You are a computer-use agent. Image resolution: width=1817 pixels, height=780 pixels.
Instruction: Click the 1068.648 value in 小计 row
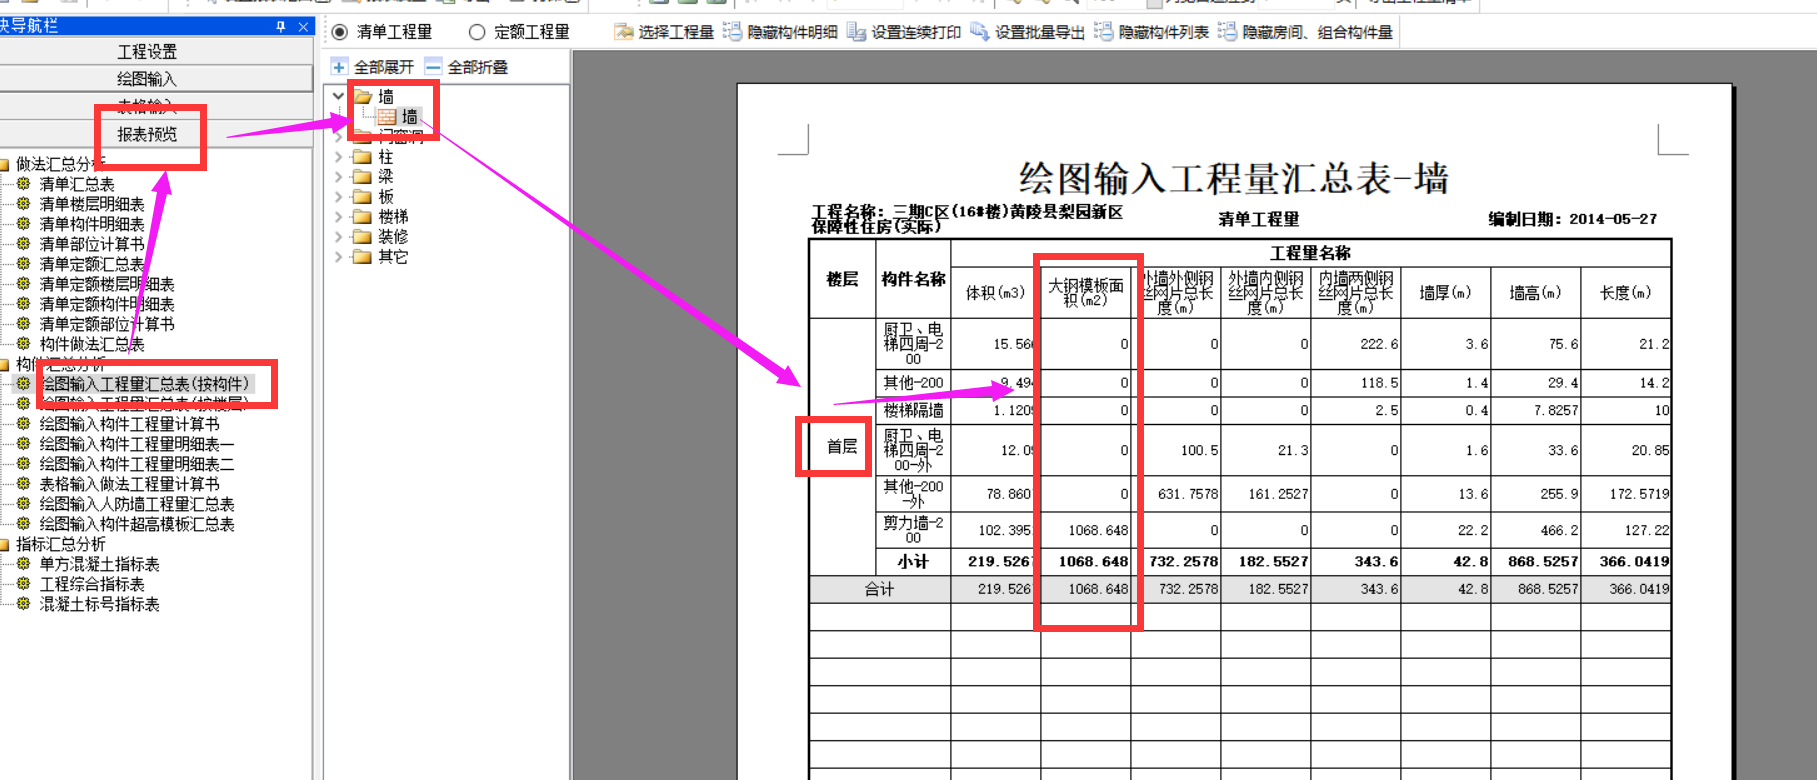(1093, 561)
